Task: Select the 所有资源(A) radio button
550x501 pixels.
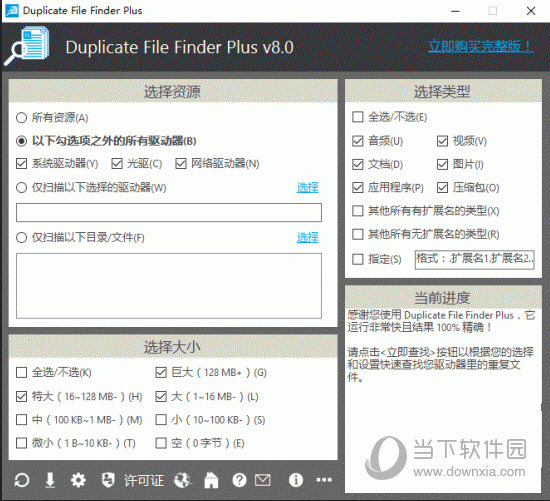Action: [x=21, y=118]
